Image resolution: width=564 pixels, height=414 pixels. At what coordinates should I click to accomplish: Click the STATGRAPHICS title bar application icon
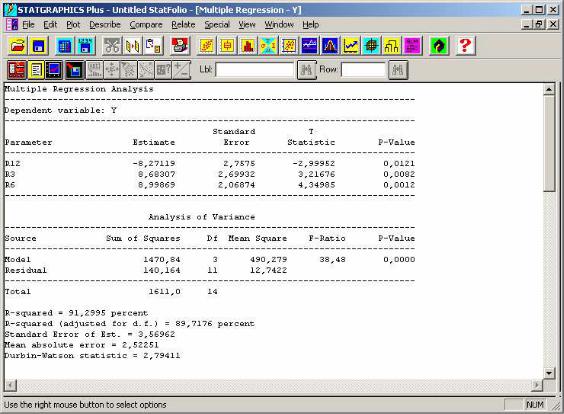pos(10,10)
